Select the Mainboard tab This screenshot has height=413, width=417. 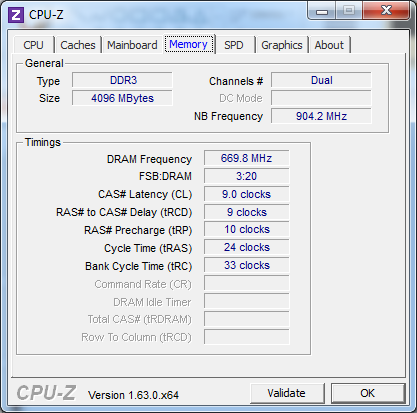(132, 45)
